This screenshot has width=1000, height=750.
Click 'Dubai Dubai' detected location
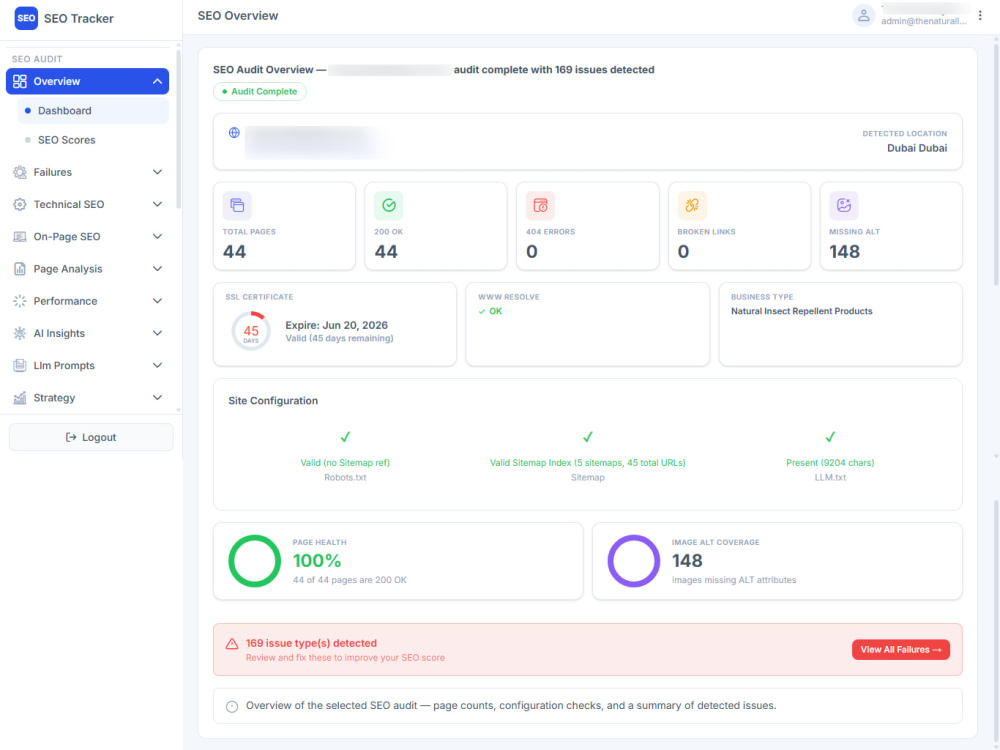[916, 148]
